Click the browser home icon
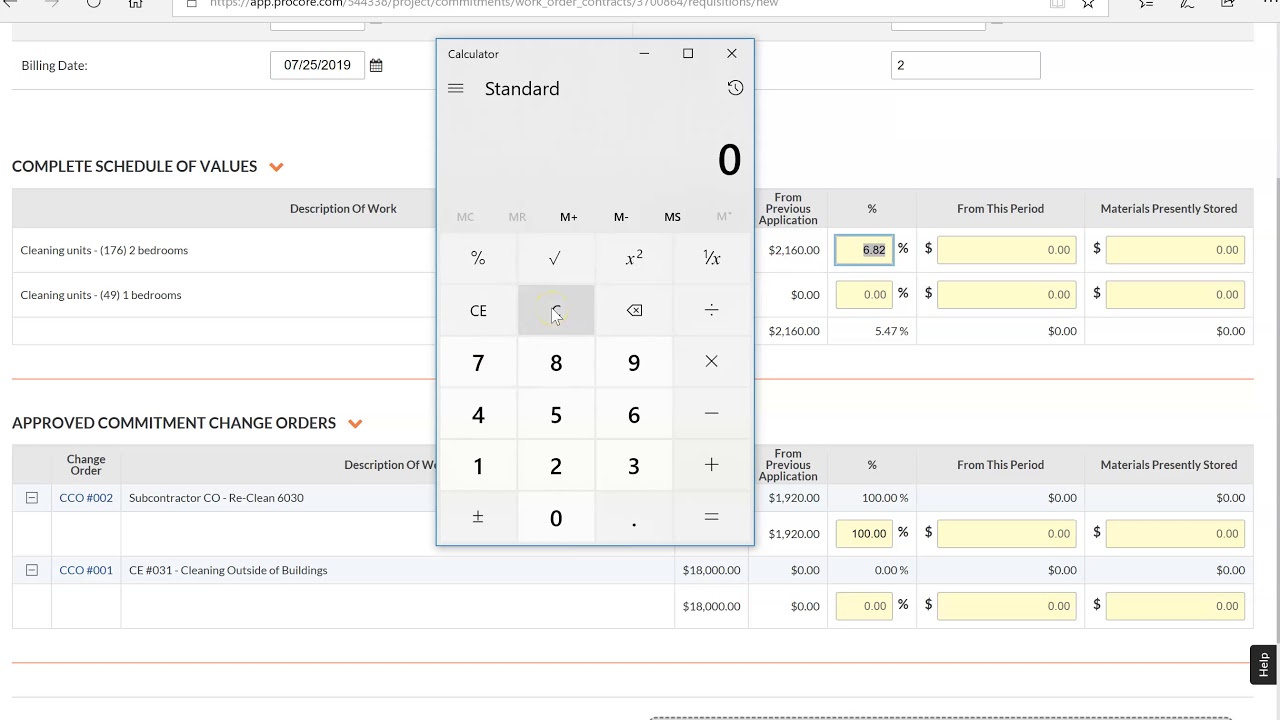Screen dimensions: 1280x720 (x=136, y=4)
